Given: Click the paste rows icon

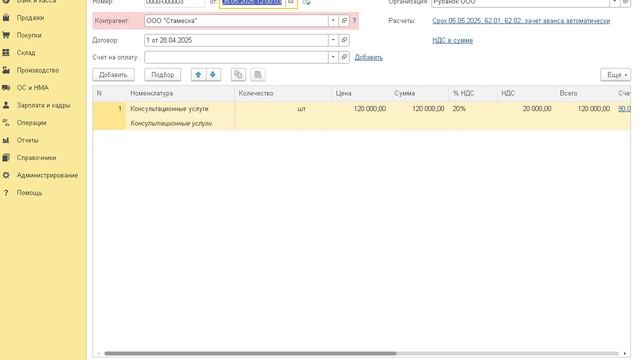Looking at the screenshot, I should coord(258,75).
